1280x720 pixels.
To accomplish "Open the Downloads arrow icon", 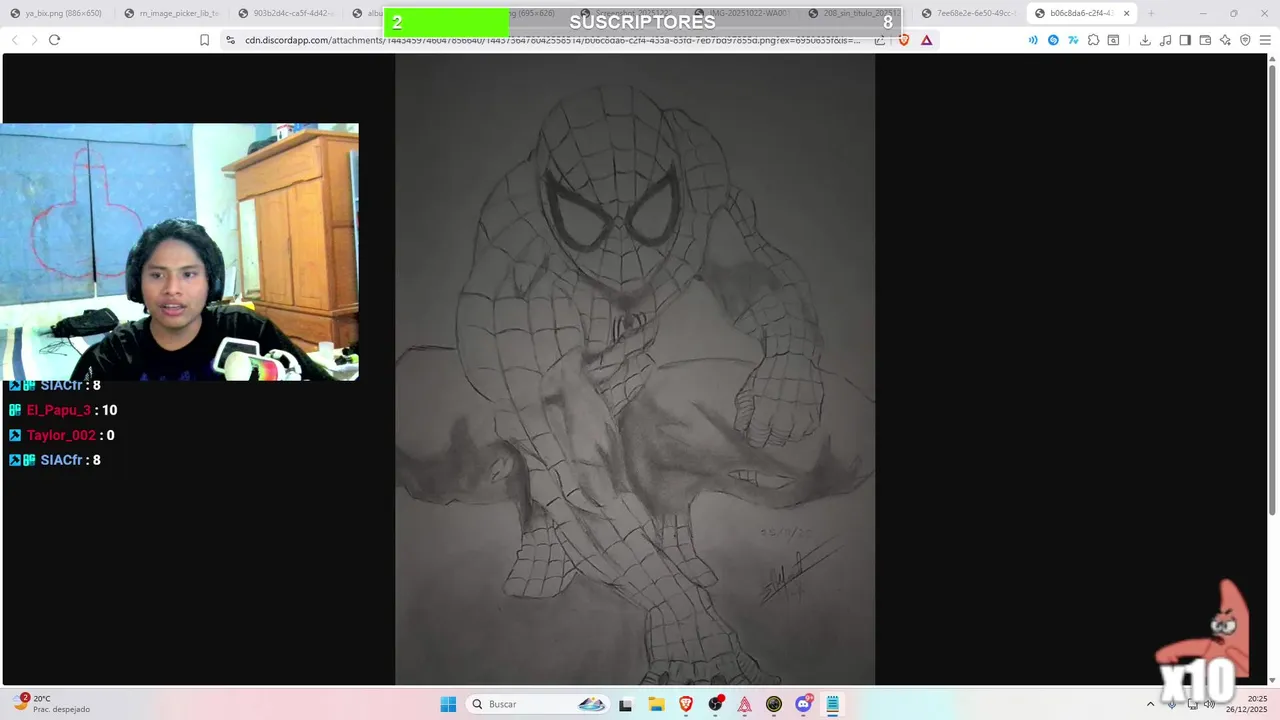I will coord(1145,40).
